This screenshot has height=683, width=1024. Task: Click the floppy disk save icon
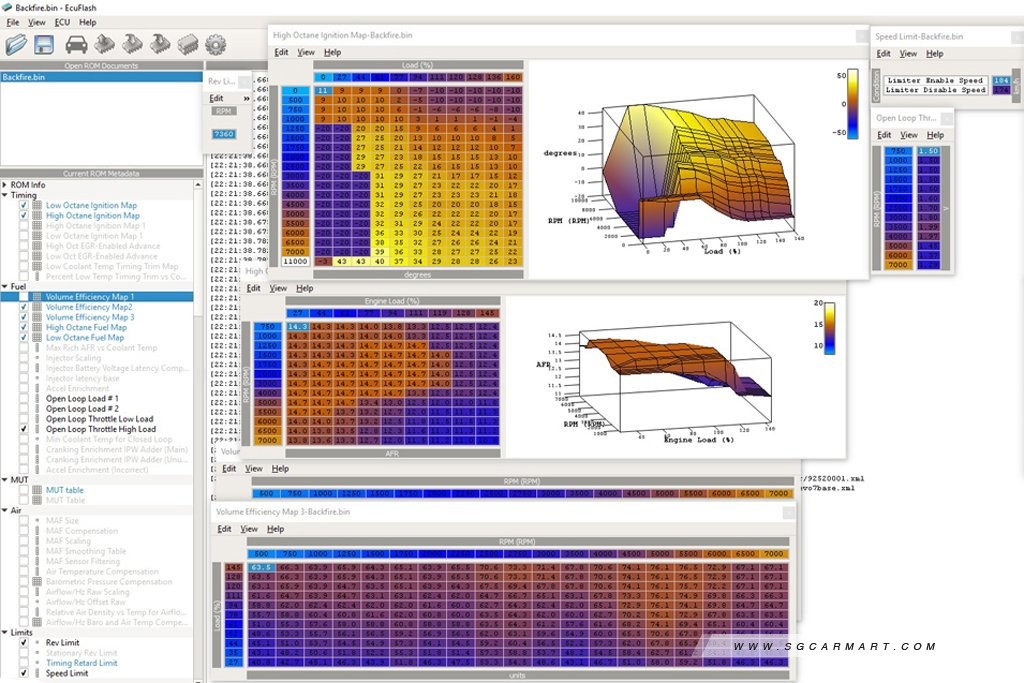click(44, 44)
